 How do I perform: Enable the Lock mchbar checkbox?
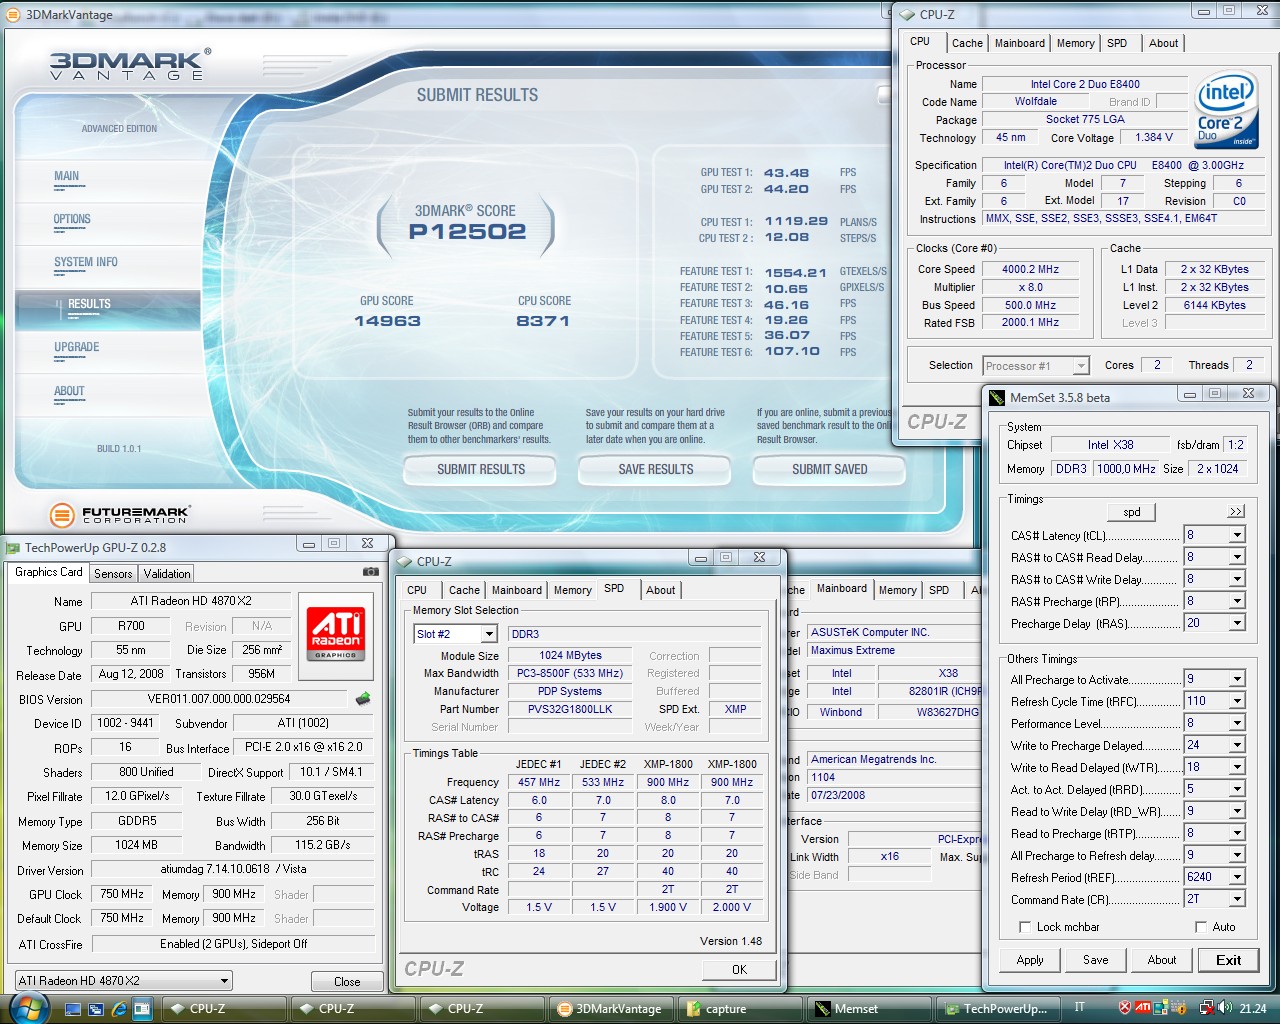[1024, 927]
